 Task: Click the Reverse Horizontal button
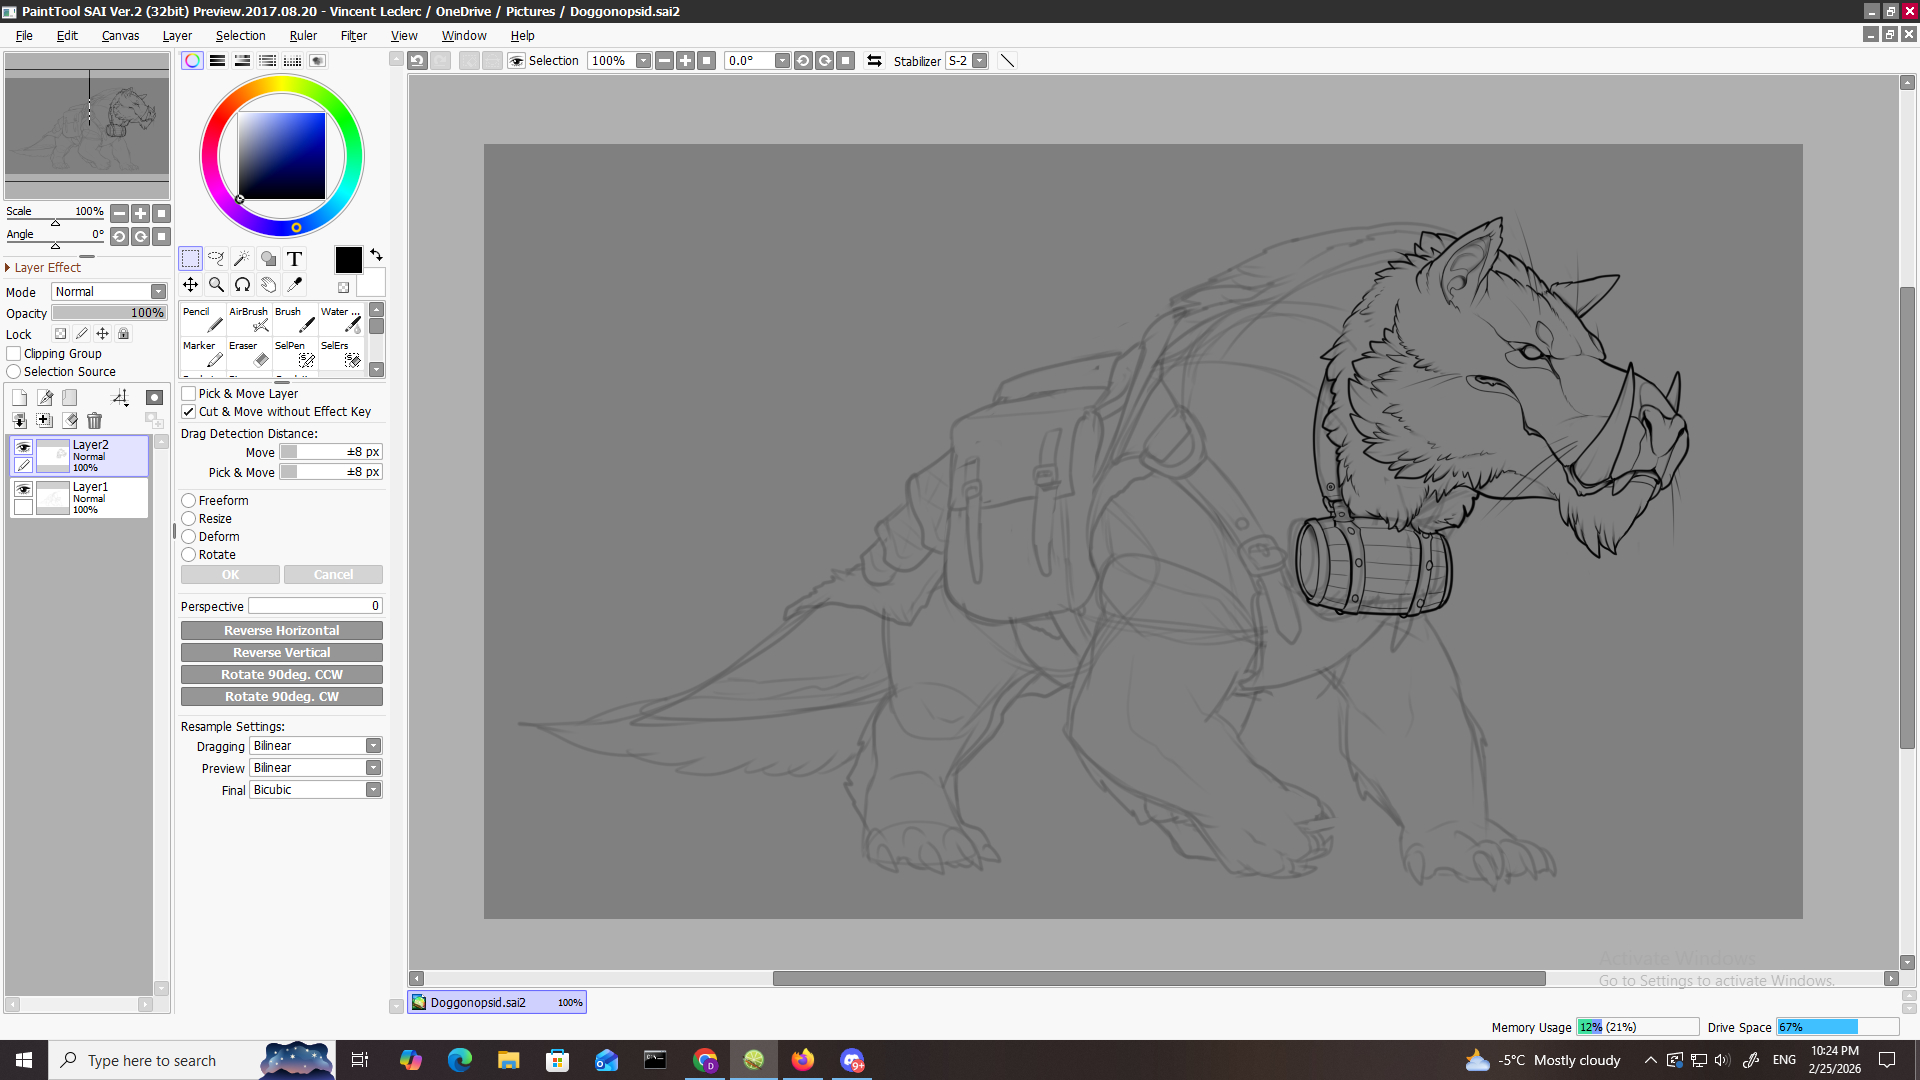(281, 631)
